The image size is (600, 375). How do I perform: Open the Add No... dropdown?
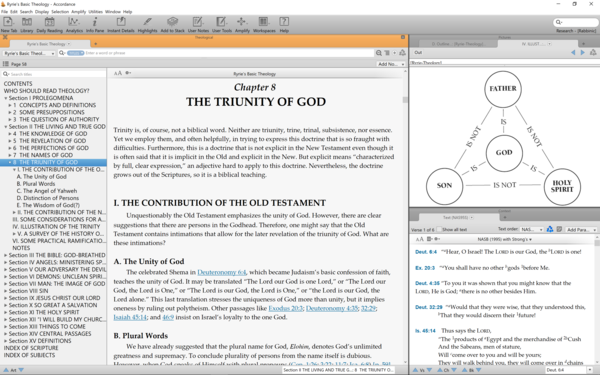click(391, 64)
